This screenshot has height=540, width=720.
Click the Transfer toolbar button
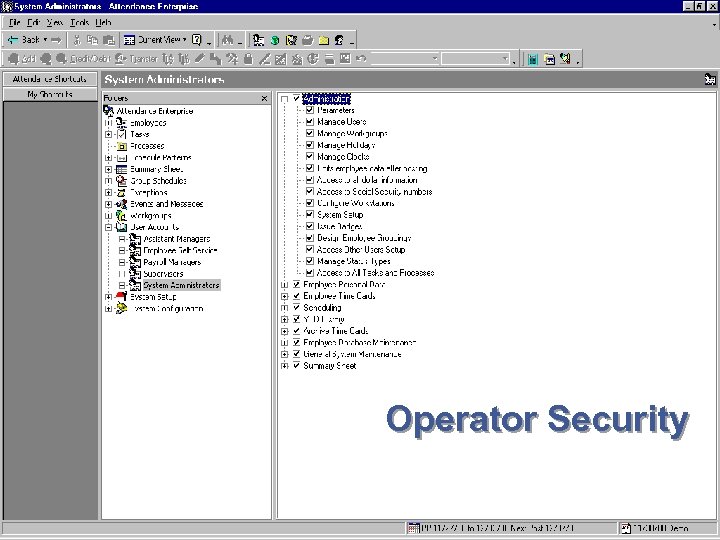tap(137, 59)
